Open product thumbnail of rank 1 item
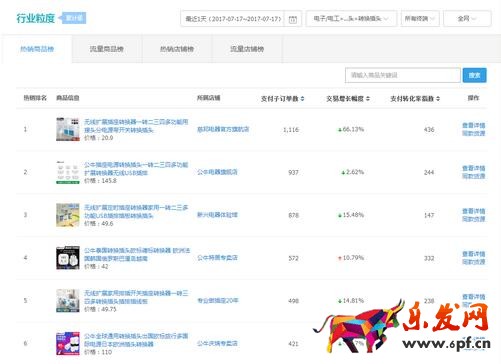Screen dimensions: 501x364 coord(68,129)
